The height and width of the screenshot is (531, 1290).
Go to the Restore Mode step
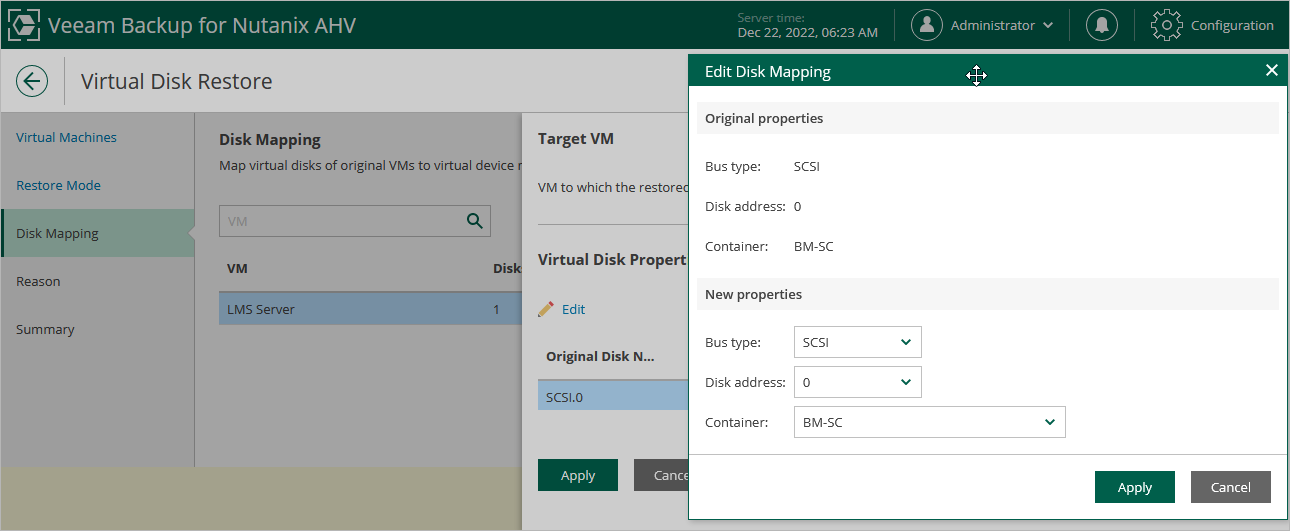coord(58,185)
